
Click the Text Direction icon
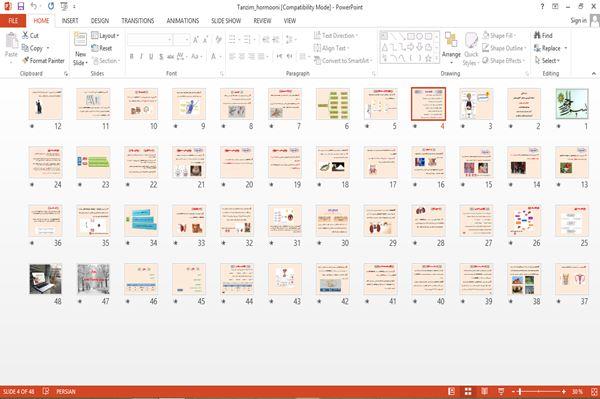pos(317,35)
